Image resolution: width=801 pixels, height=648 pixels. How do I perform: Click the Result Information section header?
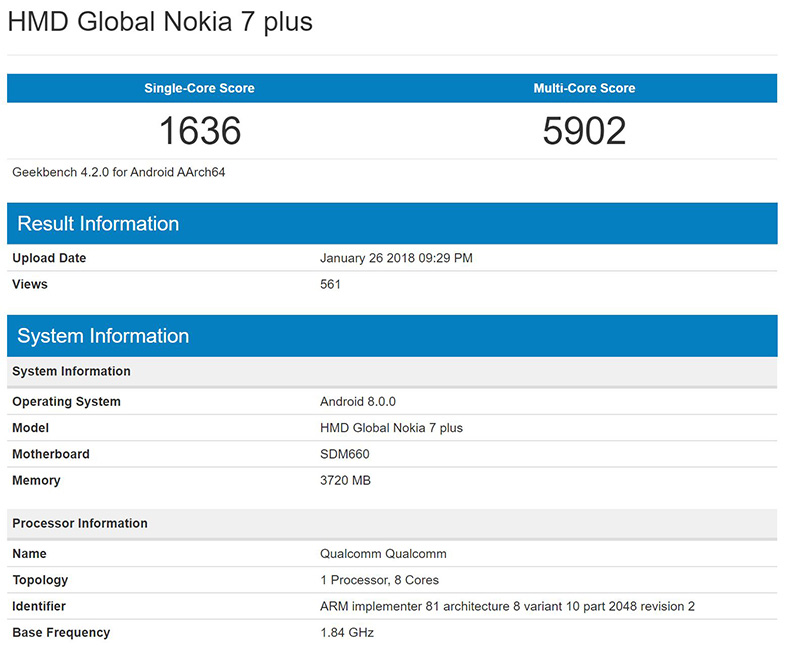pyautogui.click(x=392, y=223)
